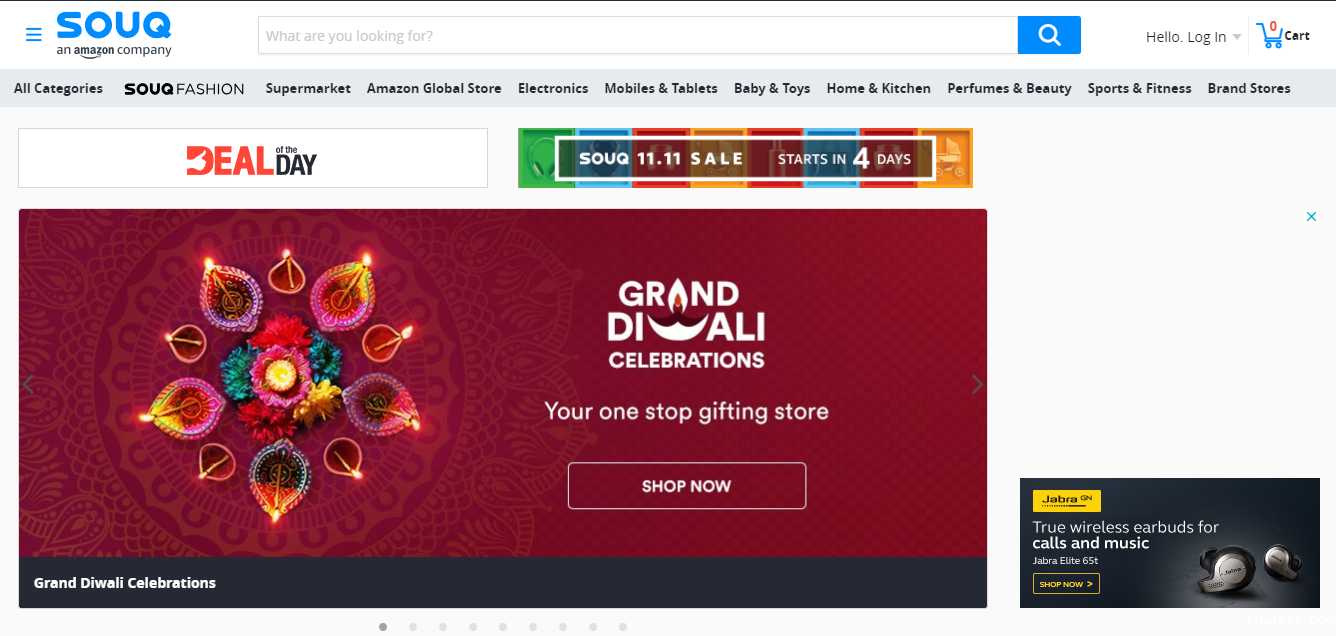This screenshot has width=1336, height=636.
Task: Show previous carousel slide arrow
Action: click(x=28, y=385)
